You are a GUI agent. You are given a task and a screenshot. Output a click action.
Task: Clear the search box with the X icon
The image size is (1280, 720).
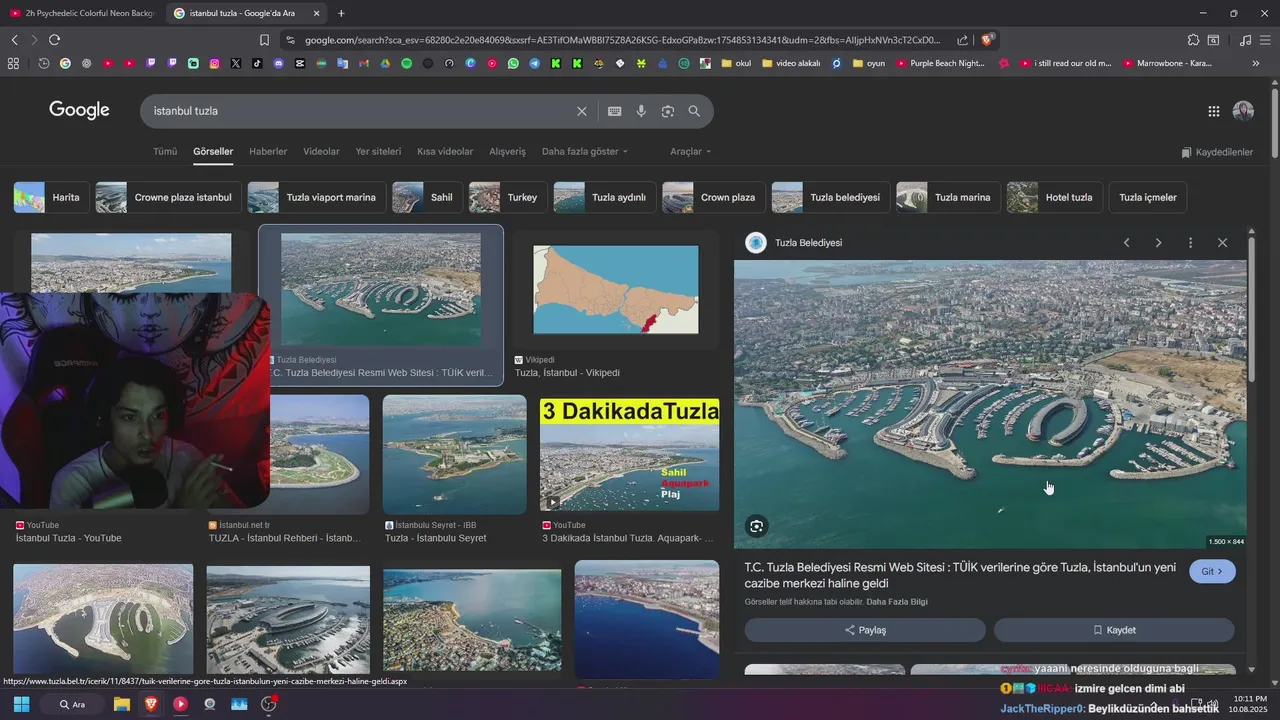pos(581,111)
